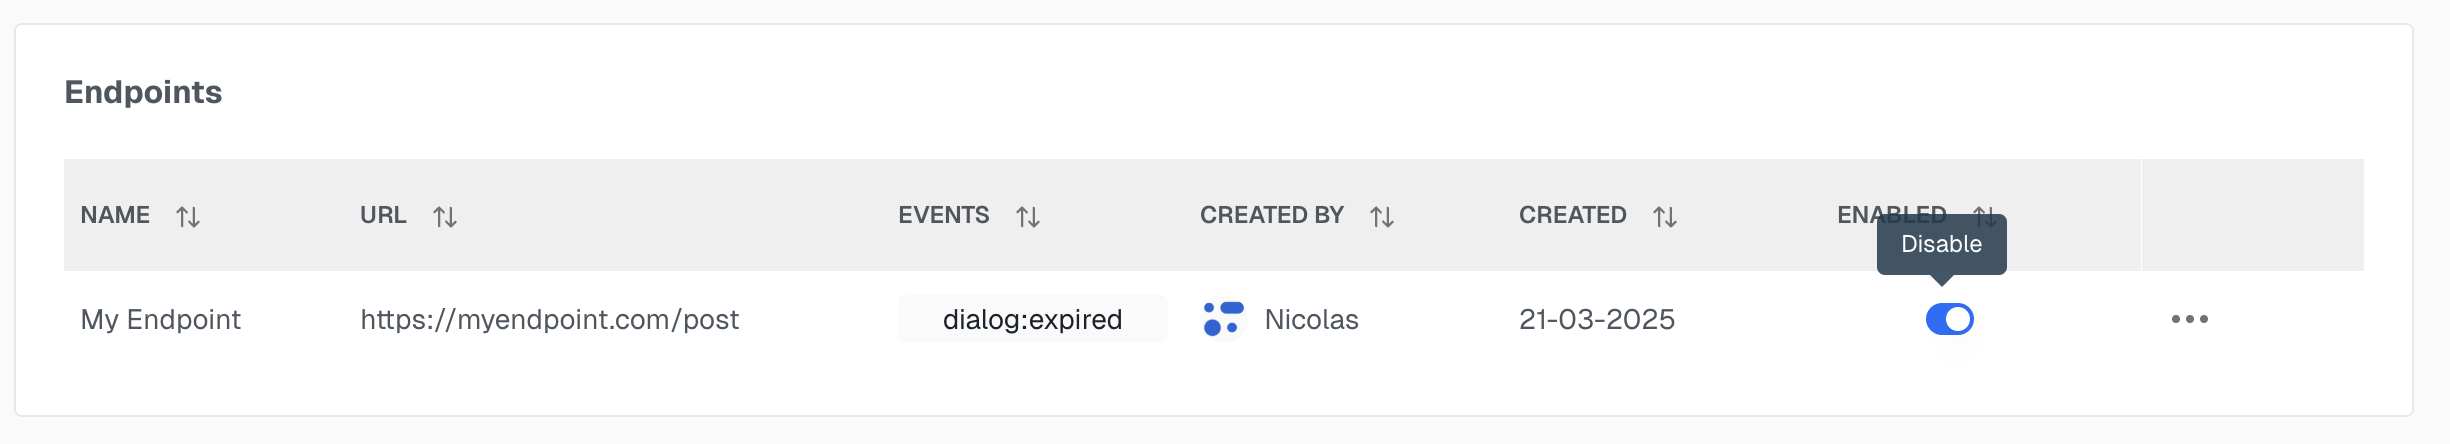2450x444 pixels.
Task: Disable the My Endpoint toggle switch
Action: pos(1949,319)
